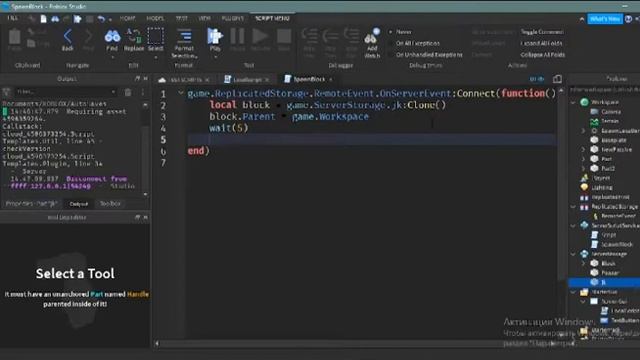640x360 pixels.
Task: Expand the Block node under ServerStorage
Action: [x=583, y=263]
